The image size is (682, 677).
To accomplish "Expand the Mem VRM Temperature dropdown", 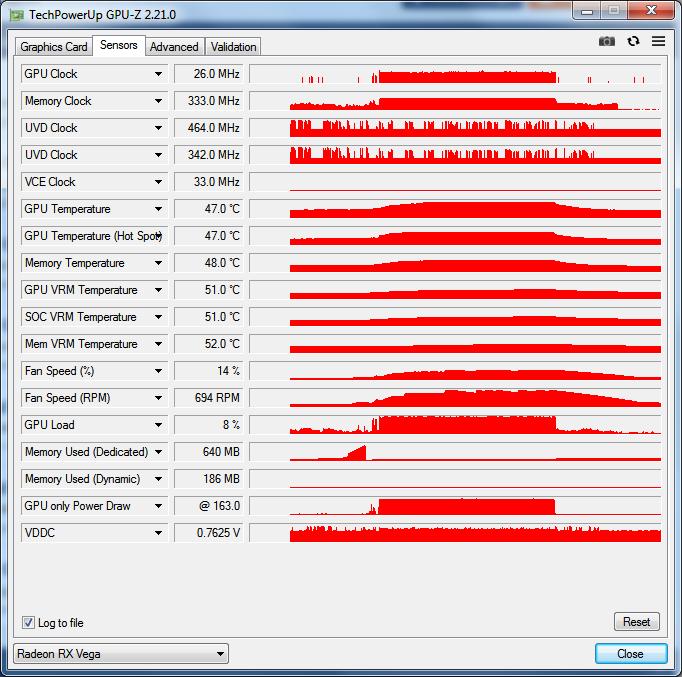I will point(158,344).
